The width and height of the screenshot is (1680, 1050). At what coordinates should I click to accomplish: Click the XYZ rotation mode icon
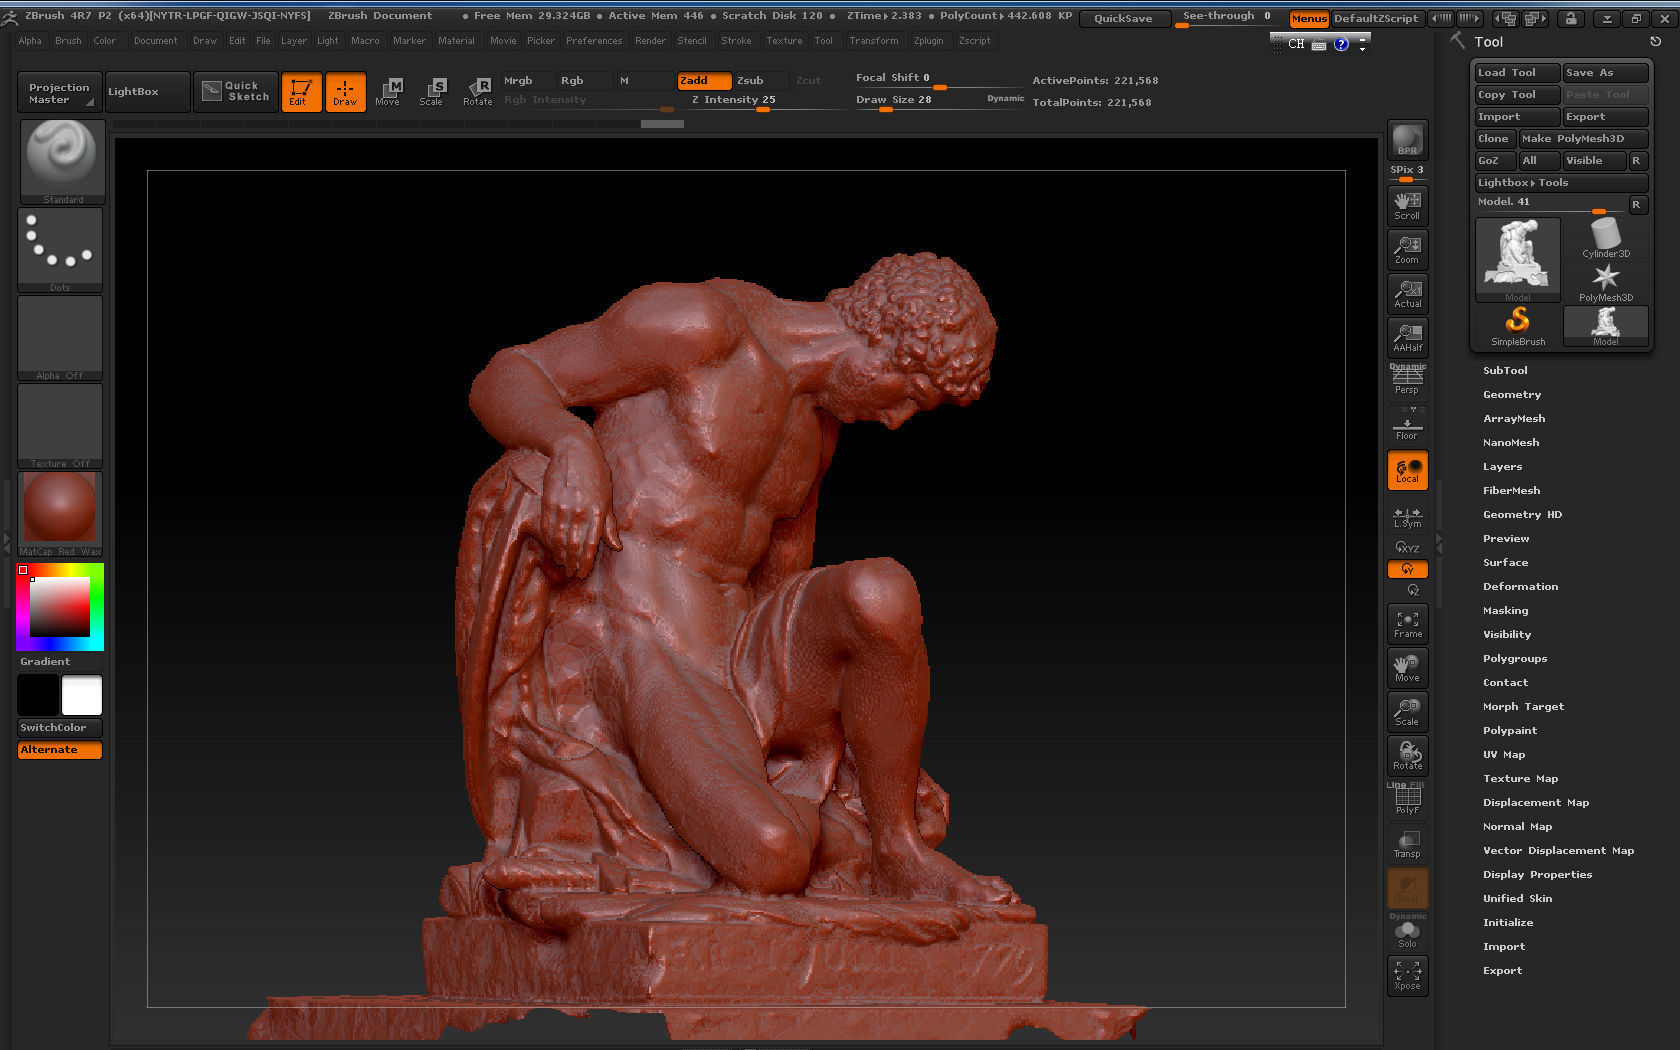tap(1407, 547)
